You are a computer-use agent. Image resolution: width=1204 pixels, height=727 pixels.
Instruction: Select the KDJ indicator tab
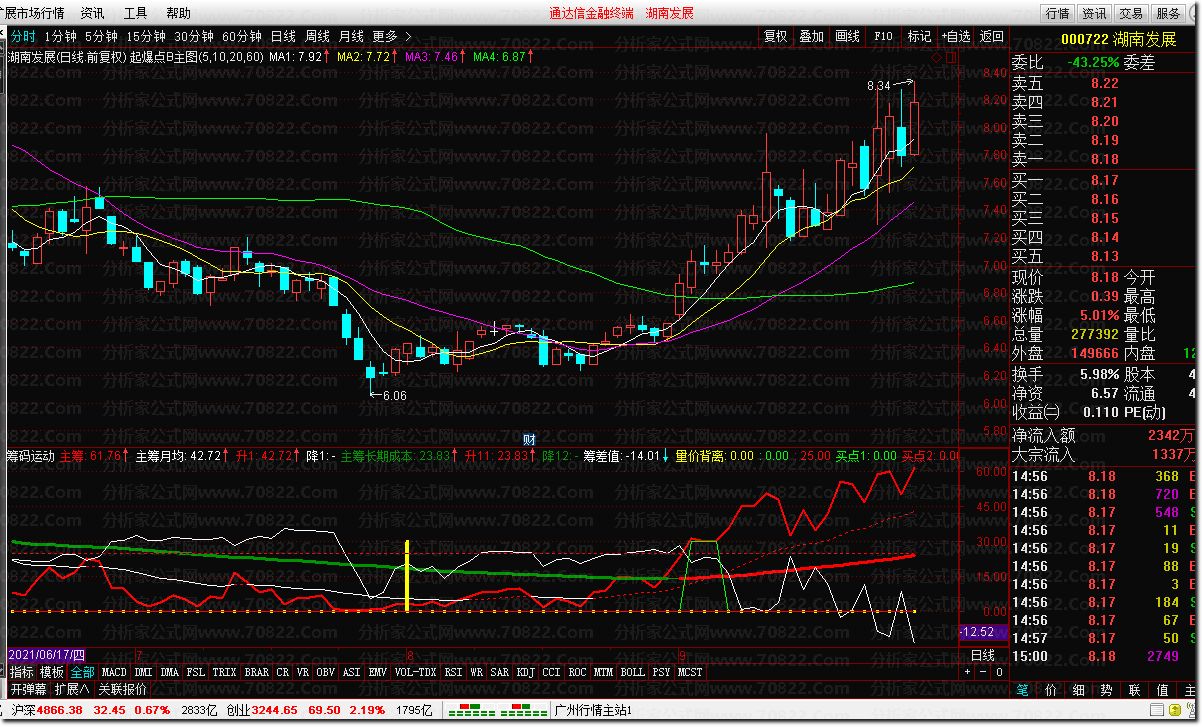click(x=525, y=672)
